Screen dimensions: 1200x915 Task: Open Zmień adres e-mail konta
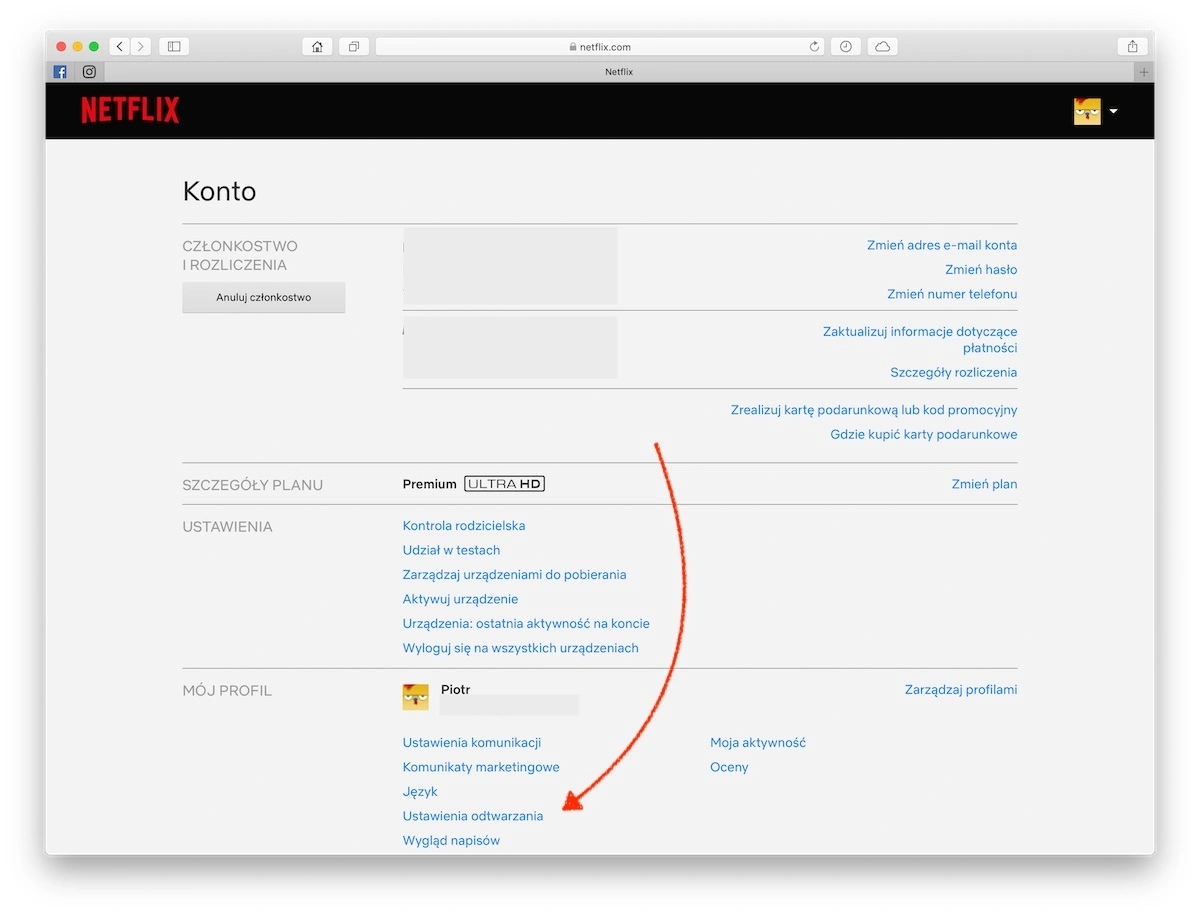(942, 245)
